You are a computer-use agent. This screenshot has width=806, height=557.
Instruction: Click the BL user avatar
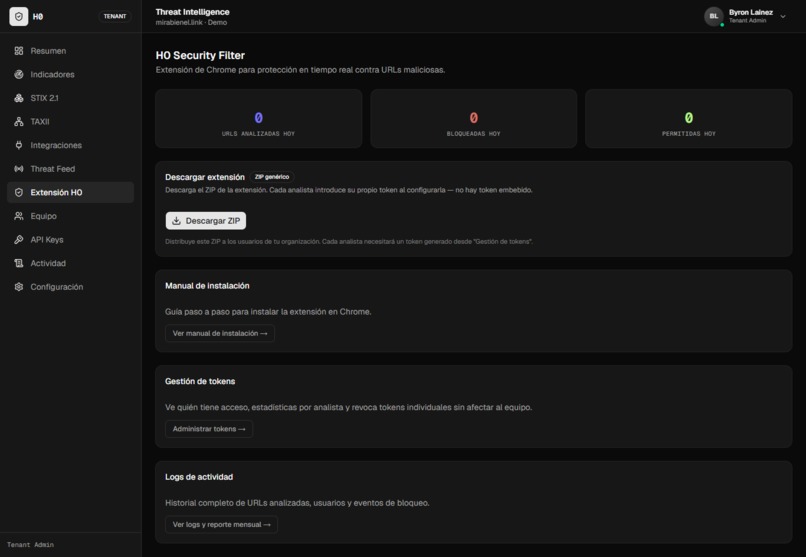[713, 16]
